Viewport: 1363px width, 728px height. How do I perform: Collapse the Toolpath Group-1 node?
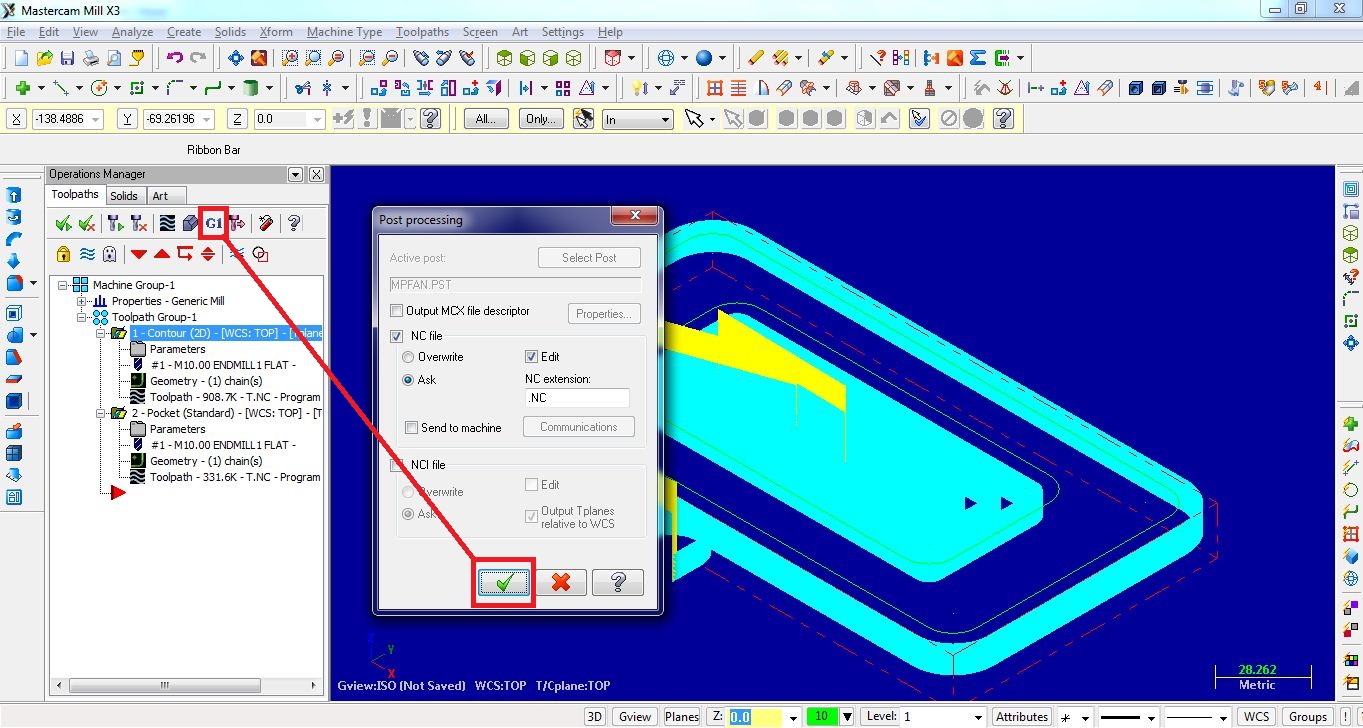coord(82,317)
